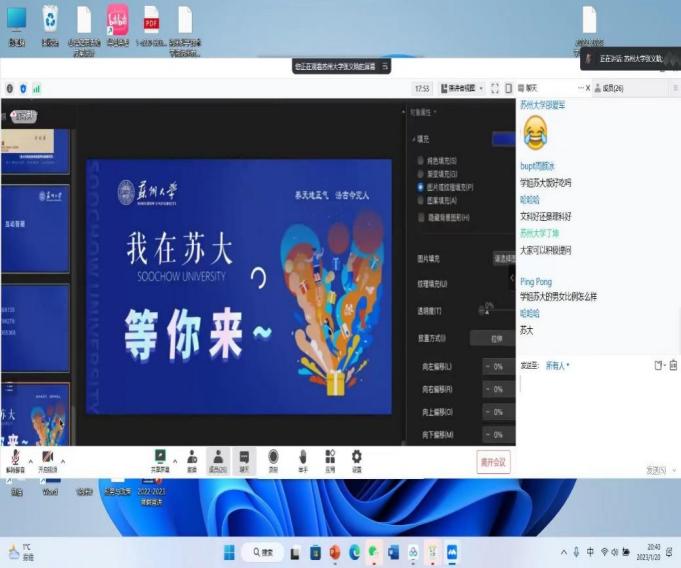Open the members list icon in meeting toolbar
Image resolution: width=681 pixels, height=568 pixels.
click(x=217, y=456)
